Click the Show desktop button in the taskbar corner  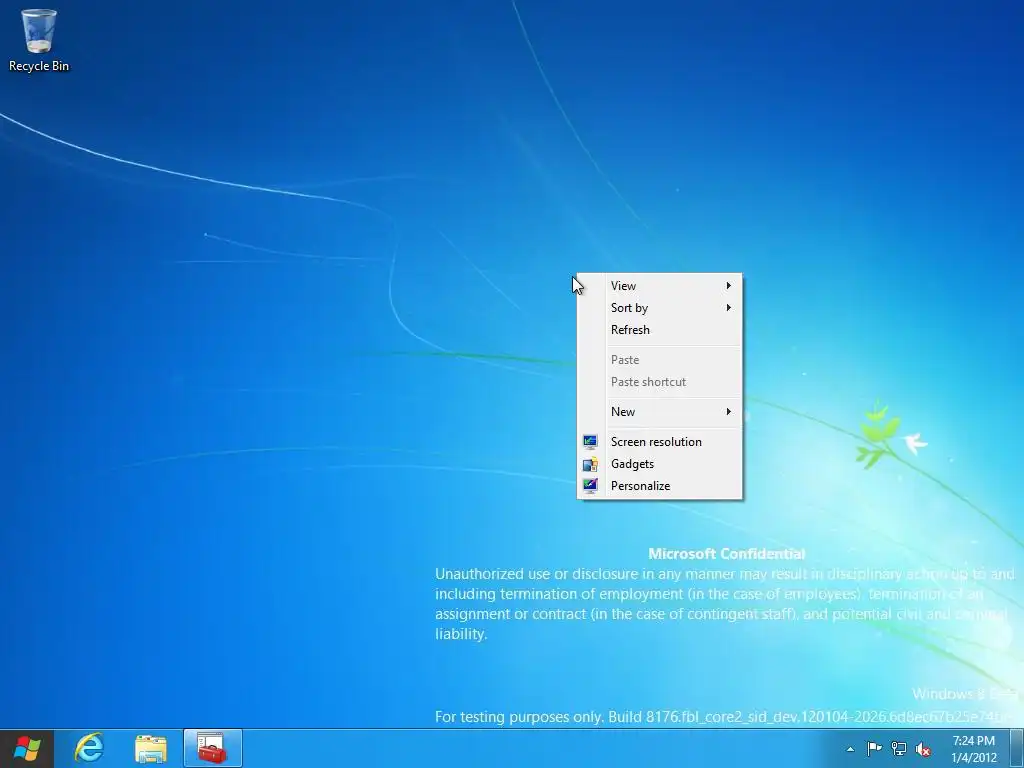click(x=1017, y=749)
